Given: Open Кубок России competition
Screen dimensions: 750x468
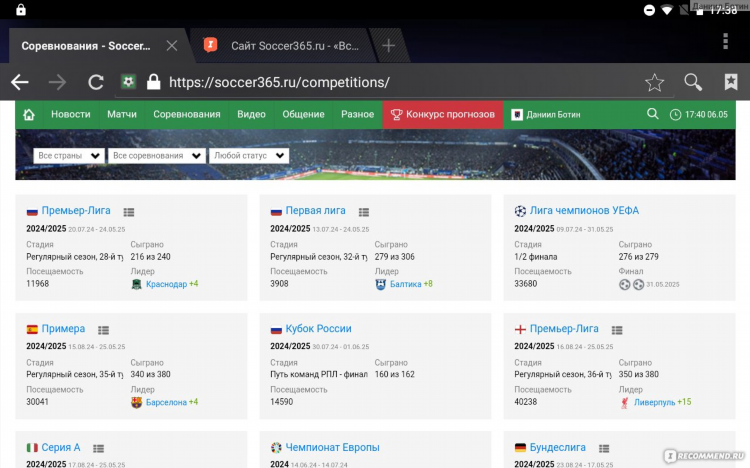Looking at the screenshot, I should pos(318,329).
